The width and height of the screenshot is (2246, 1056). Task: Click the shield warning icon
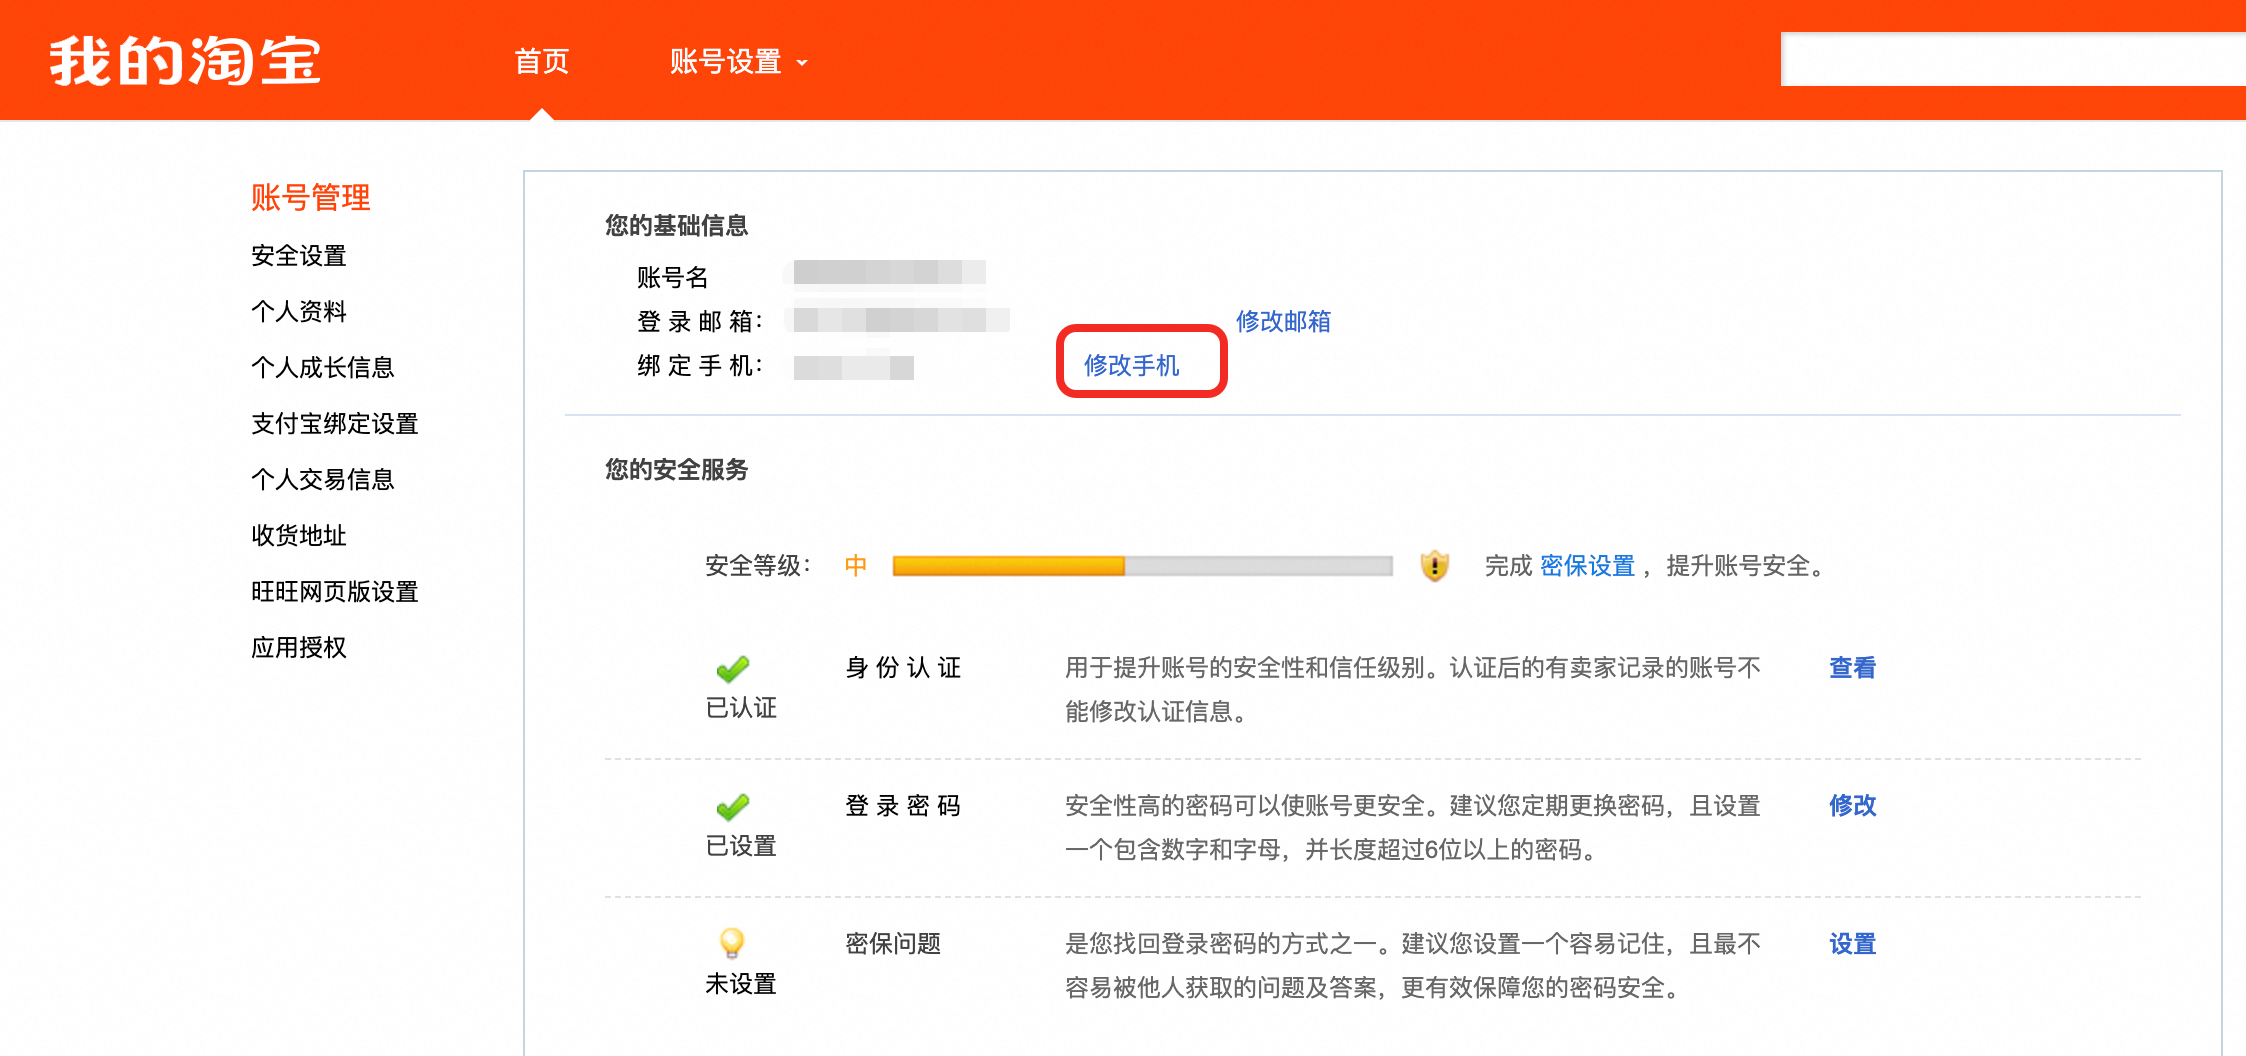[x=1435, y=566]
